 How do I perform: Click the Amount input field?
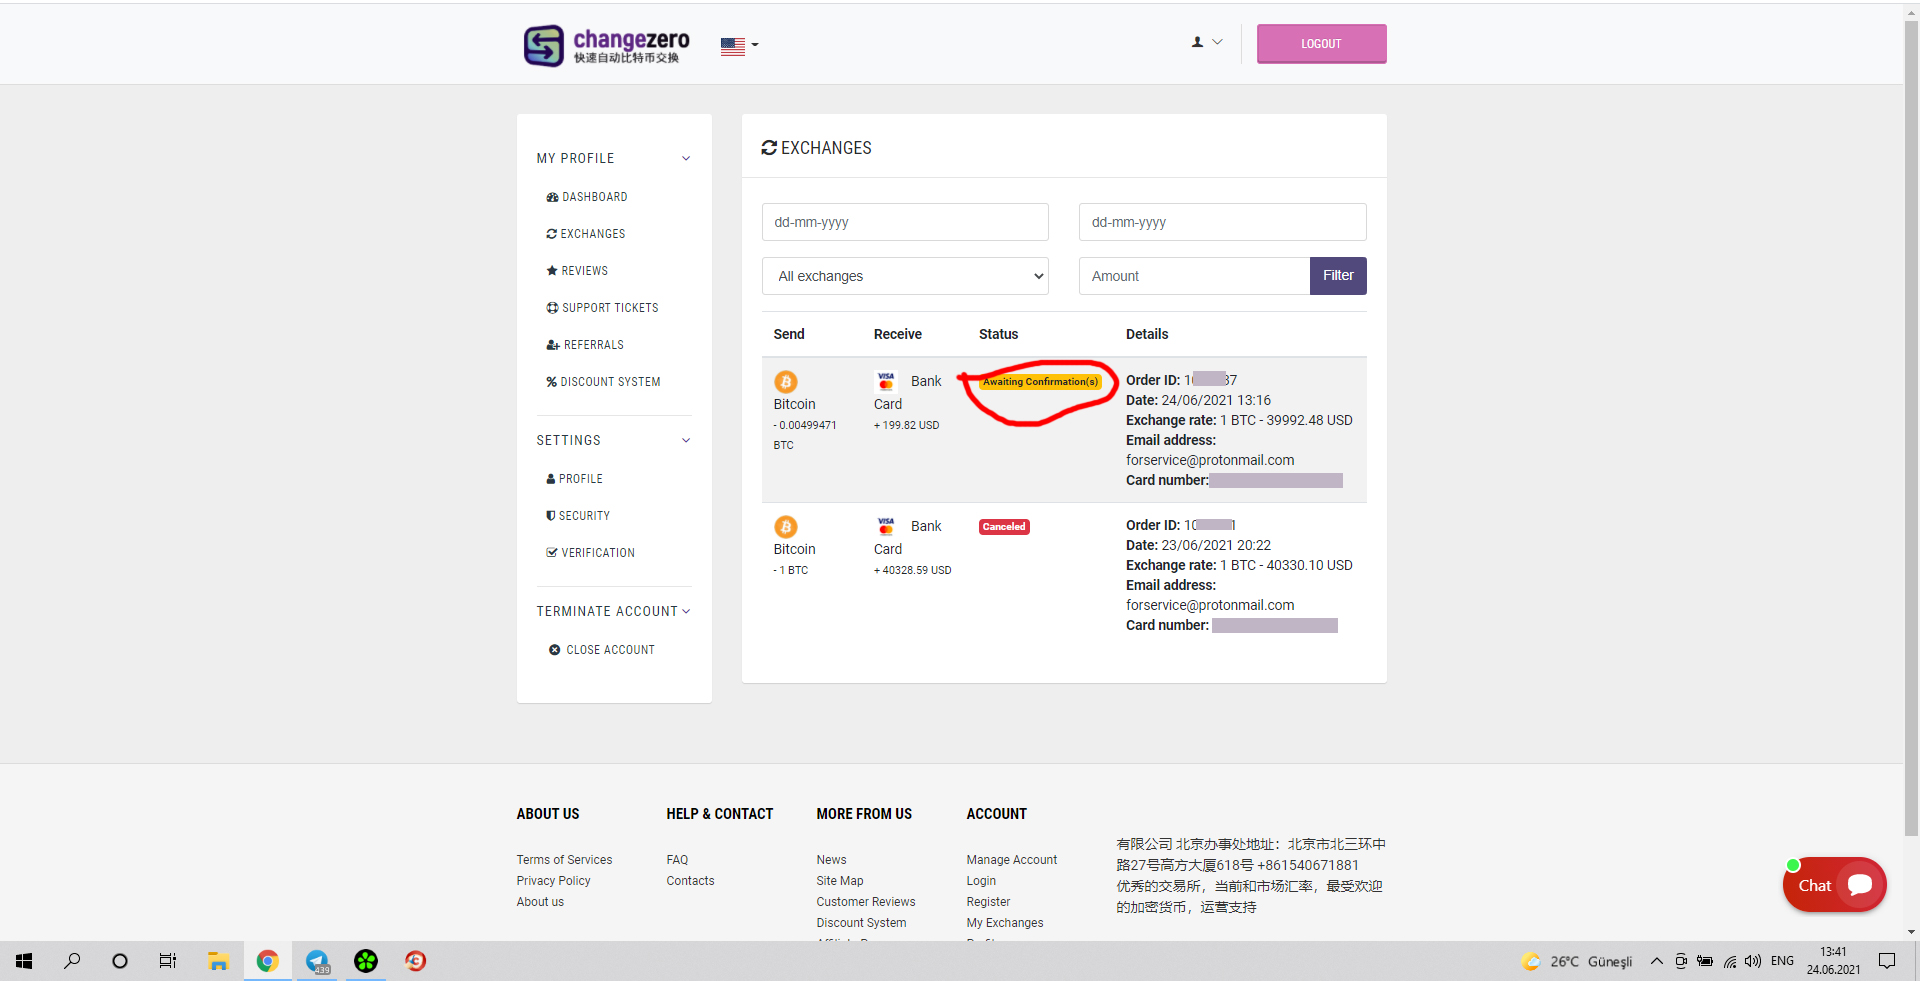tap(1194, 276)
